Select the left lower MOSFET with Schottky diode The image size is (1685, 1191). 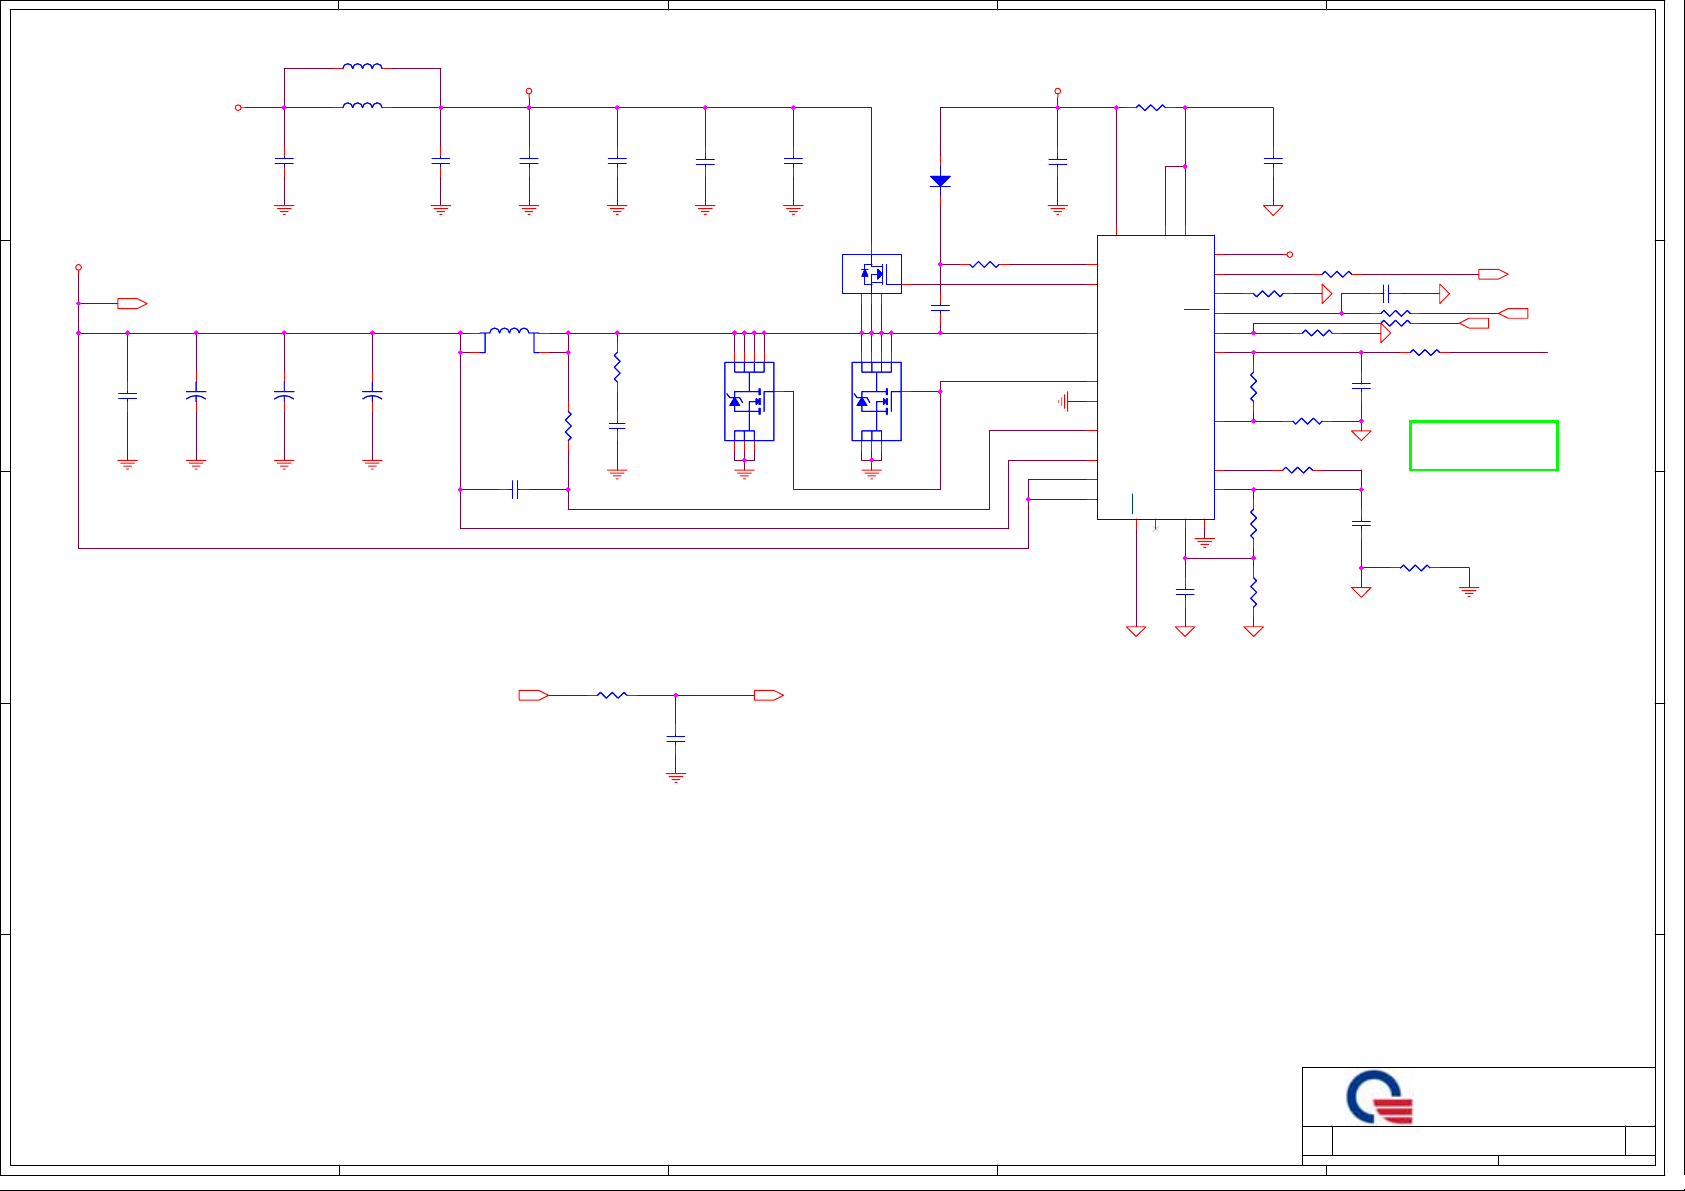coord(749,401)
